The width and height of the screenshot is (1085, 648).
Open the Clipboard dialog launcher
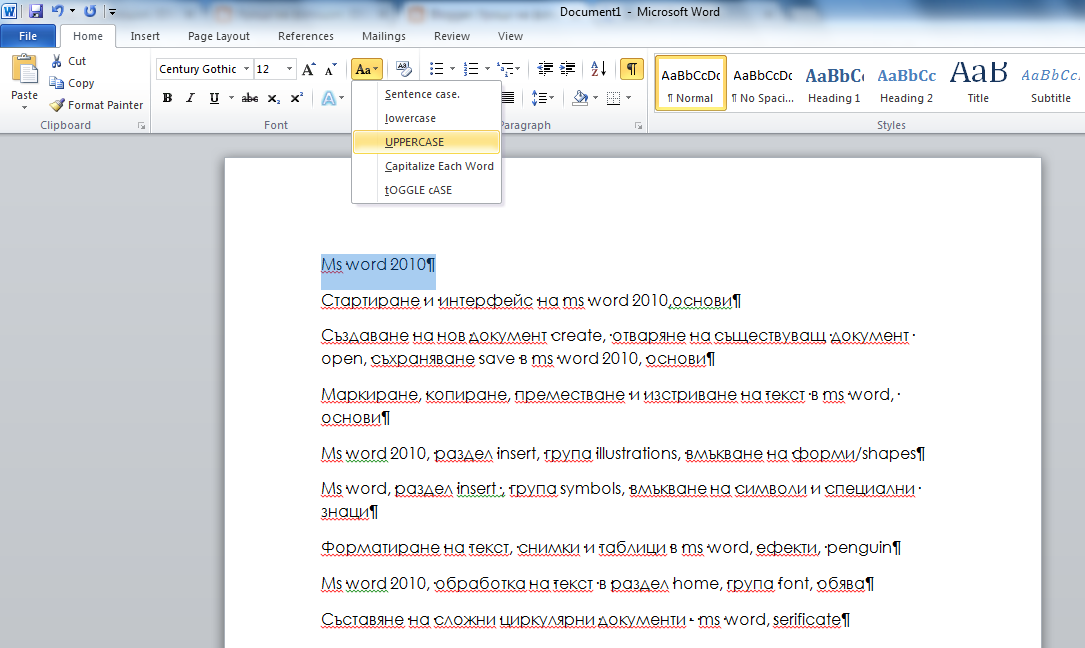[141, 126]
